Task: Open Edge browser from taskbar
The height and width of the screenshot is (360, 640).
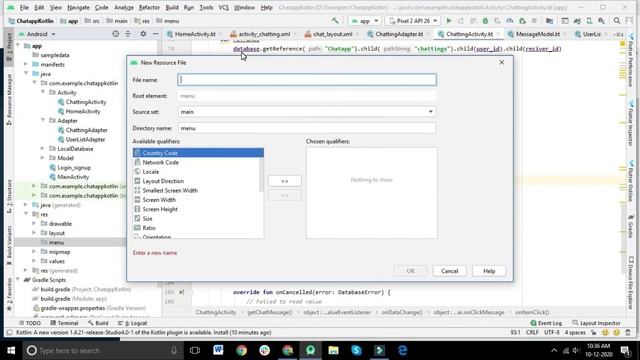Action: pos(402,350)
